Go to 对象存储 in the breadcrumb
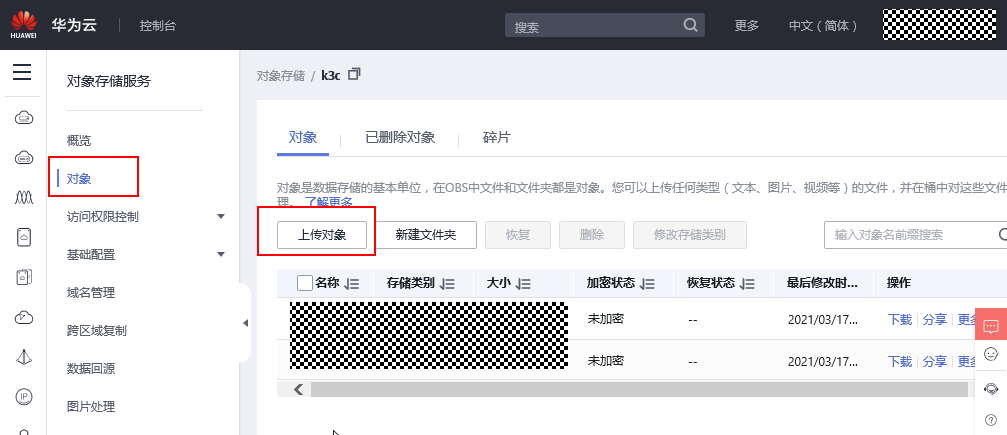This screenshot has width=1007, height=435. [x=281, y=76]
